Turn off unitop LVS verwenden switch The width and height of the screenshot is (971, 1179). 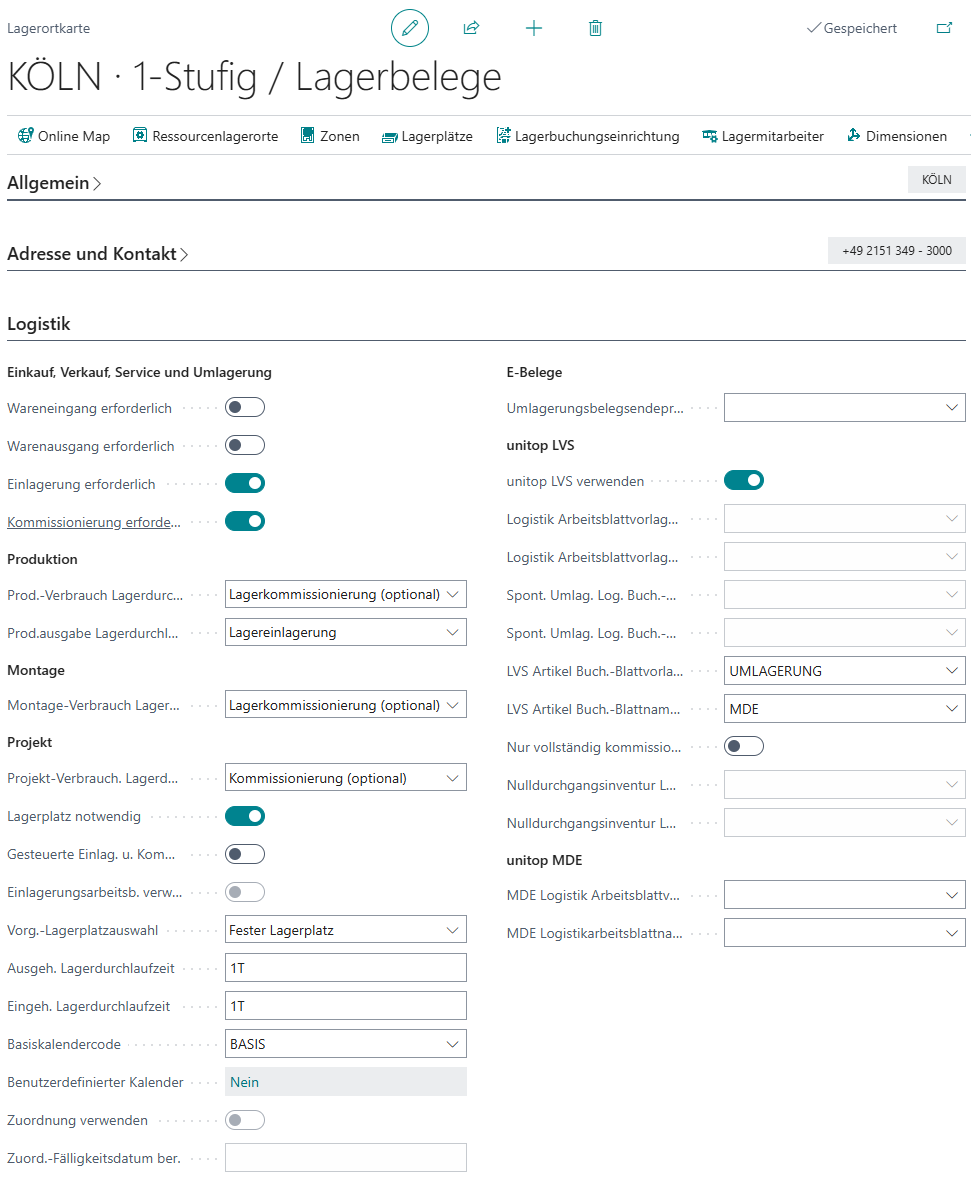coord(744,481)
